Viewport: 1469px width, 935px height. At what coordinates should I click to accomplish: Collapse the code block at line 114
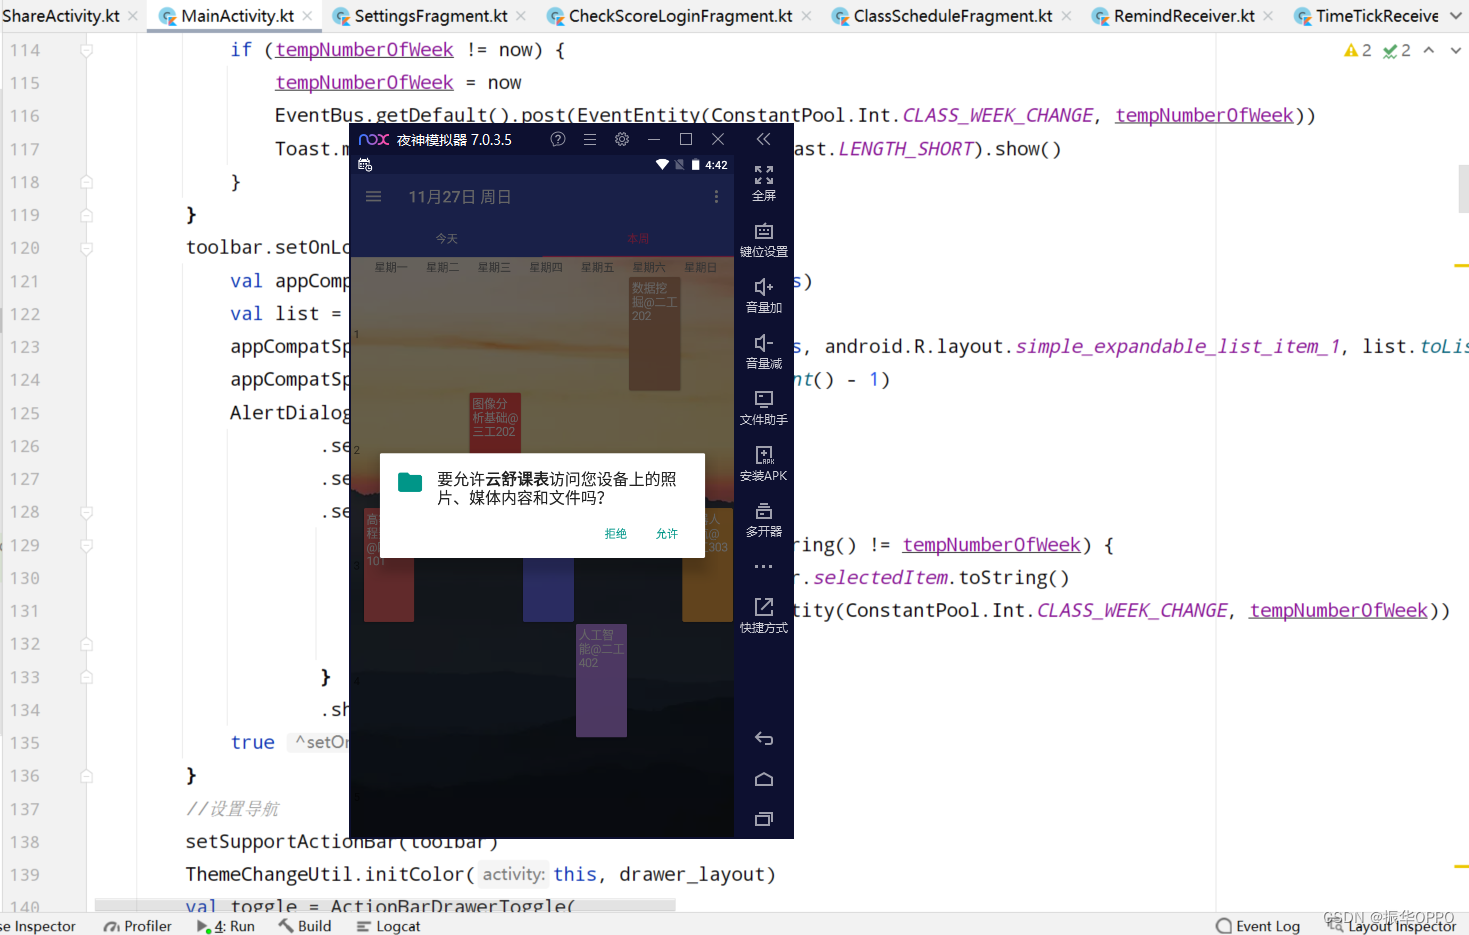point(87,50)
